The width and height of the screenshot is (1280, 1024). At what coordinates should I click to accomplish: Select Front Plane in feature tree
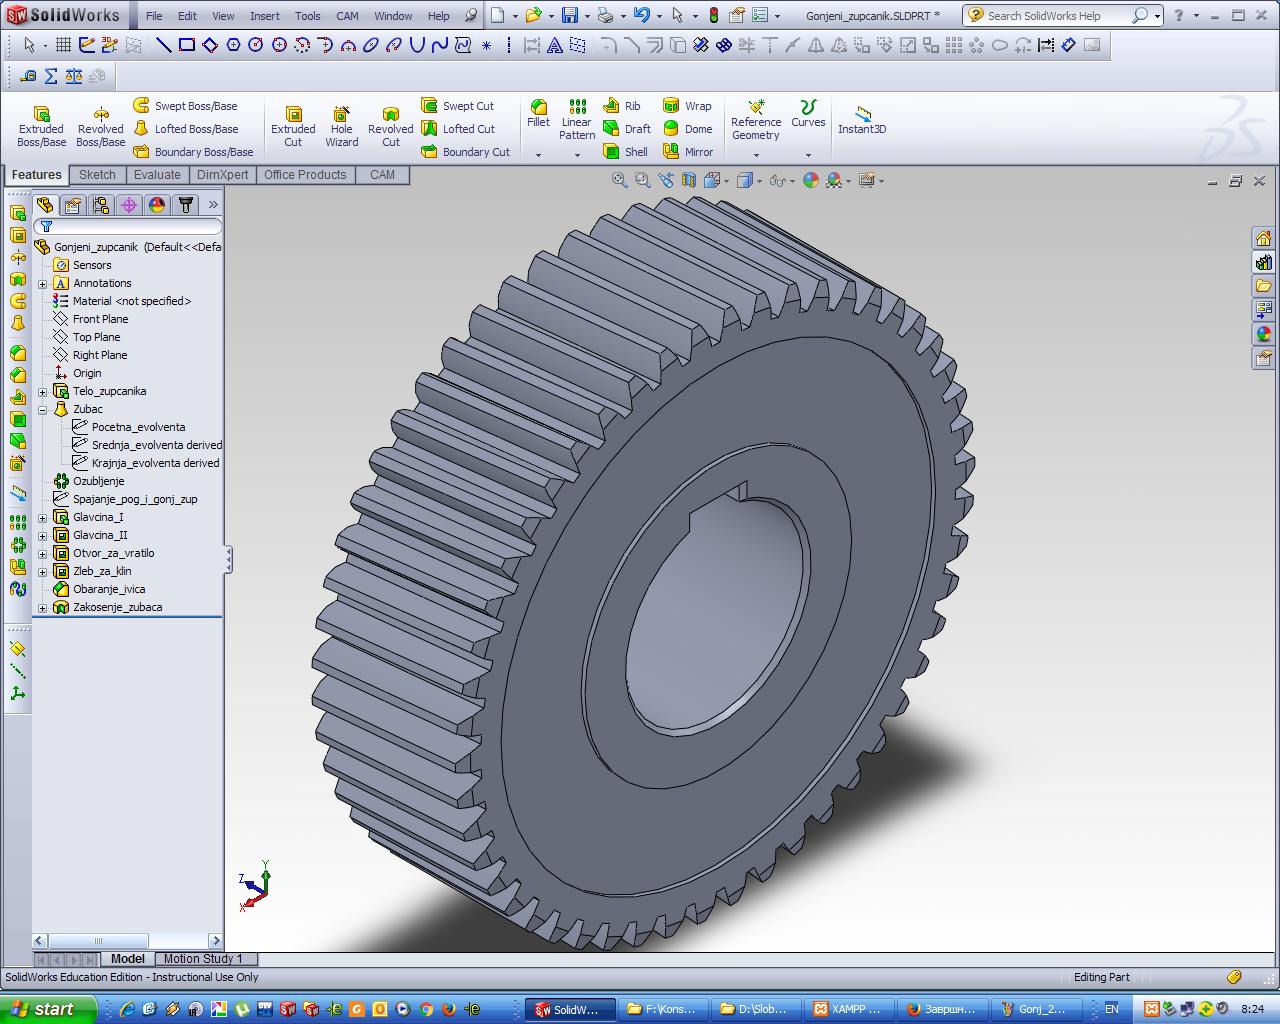pyautogui.click(x=91, y=319)
